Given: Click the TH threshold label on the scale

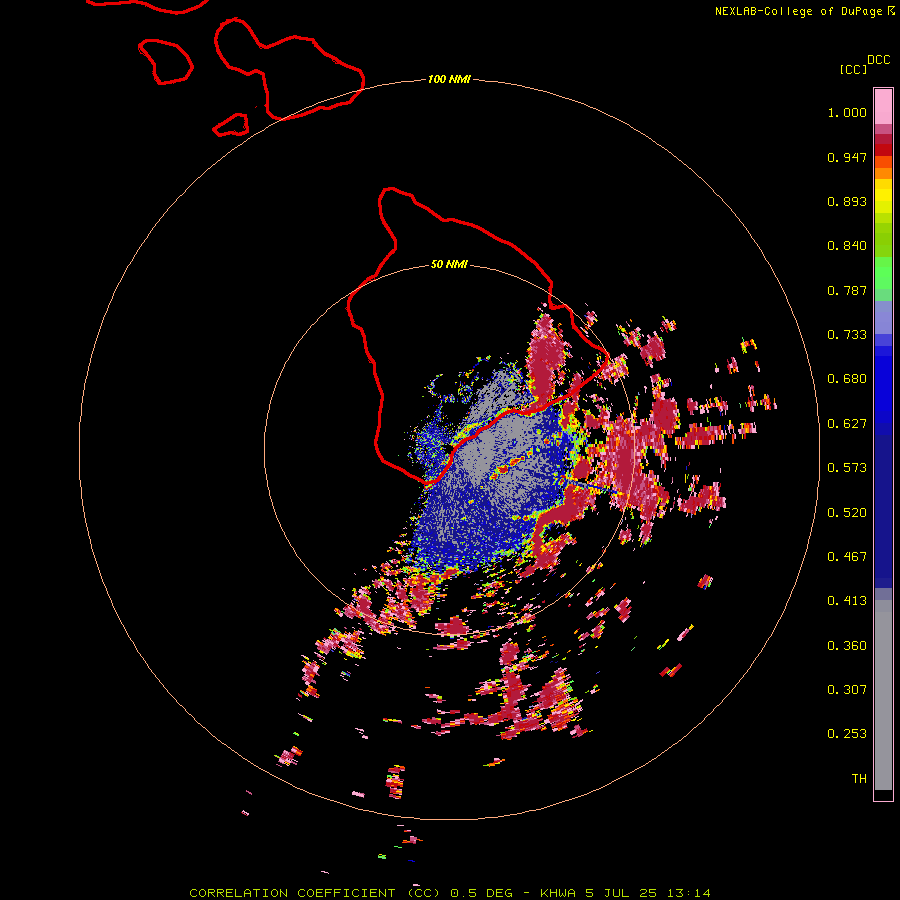Looking at the screenshot, I should coord(859,779).
